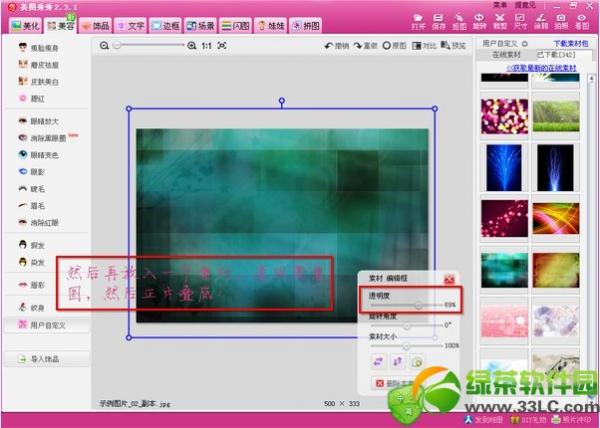Screen dimensions: 600x428
Task: Select 消除黑眼圈 dark circle remover
Action: [44, 138]
